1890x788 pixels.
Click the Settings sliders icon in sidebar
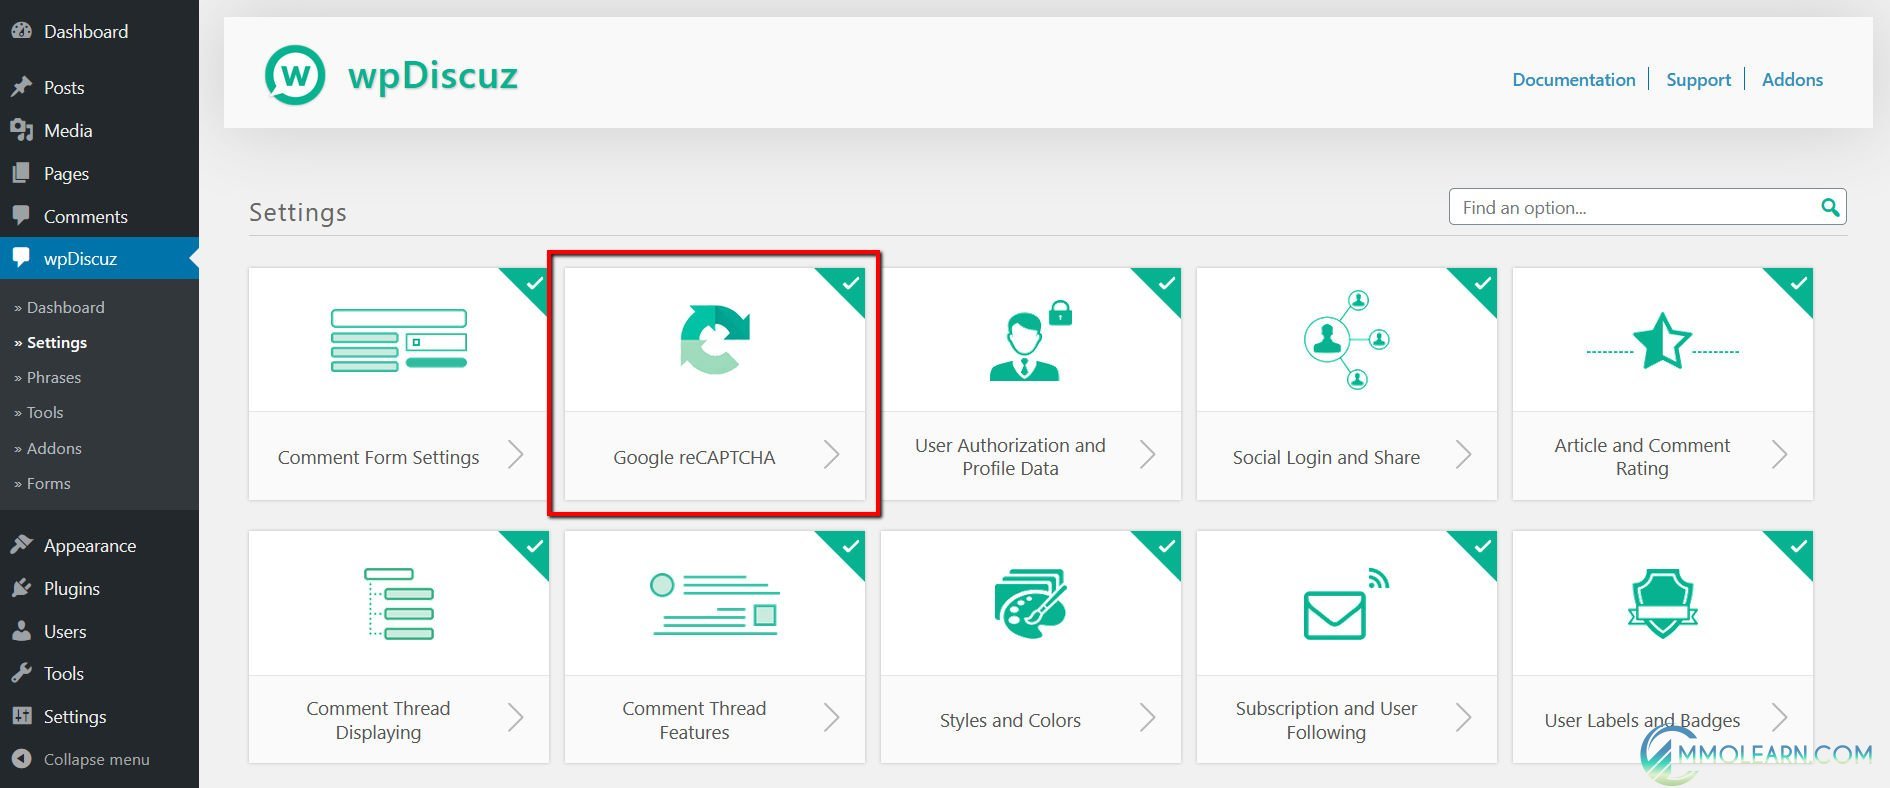tap(21, 716)
